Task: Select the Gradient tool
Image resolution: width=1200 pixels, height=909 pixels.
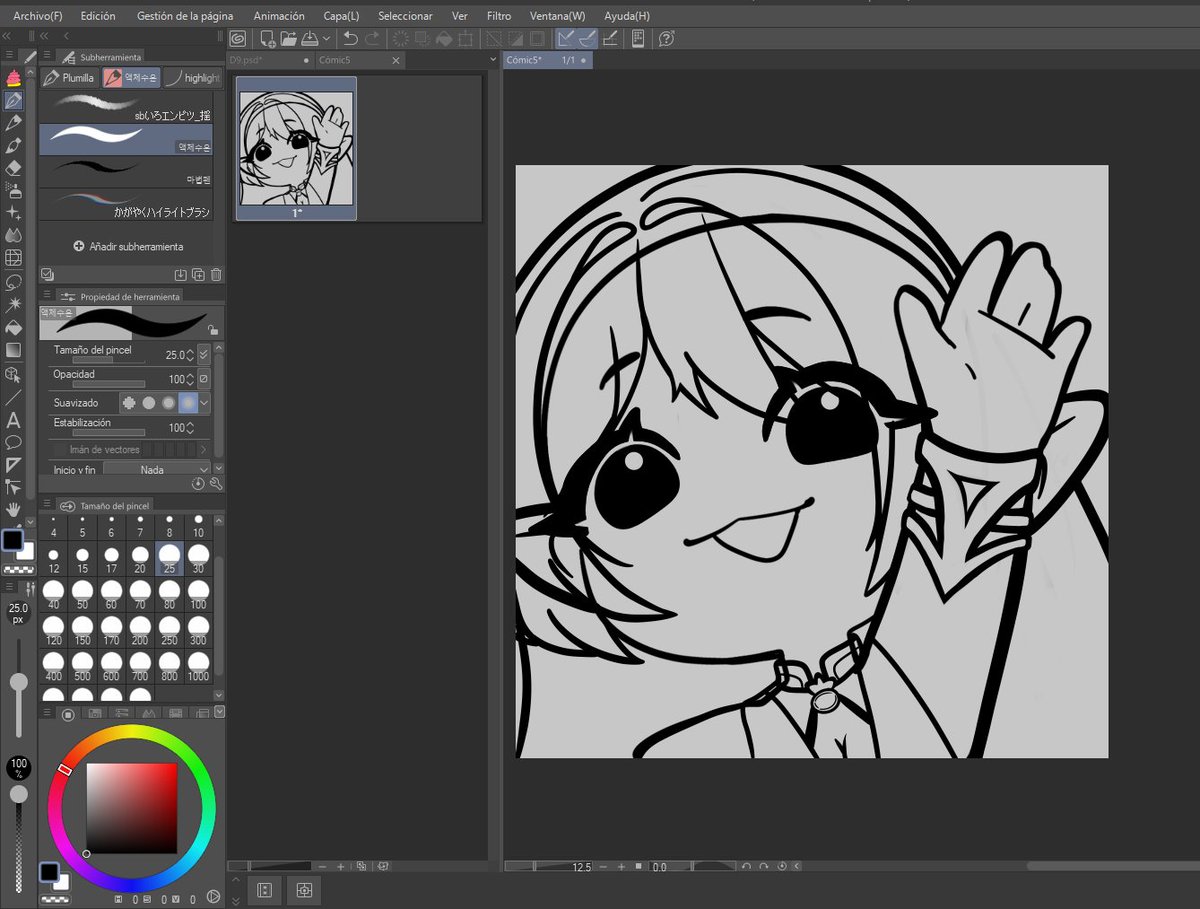Action: pyautogui.click(x=13, y=350)
